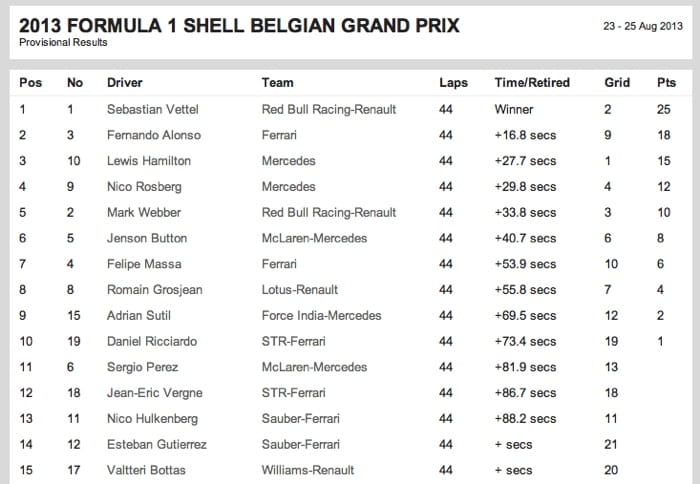Select Williams-Renault team name
The width and height of the screenshot is (700, 484).
point(308,470)
